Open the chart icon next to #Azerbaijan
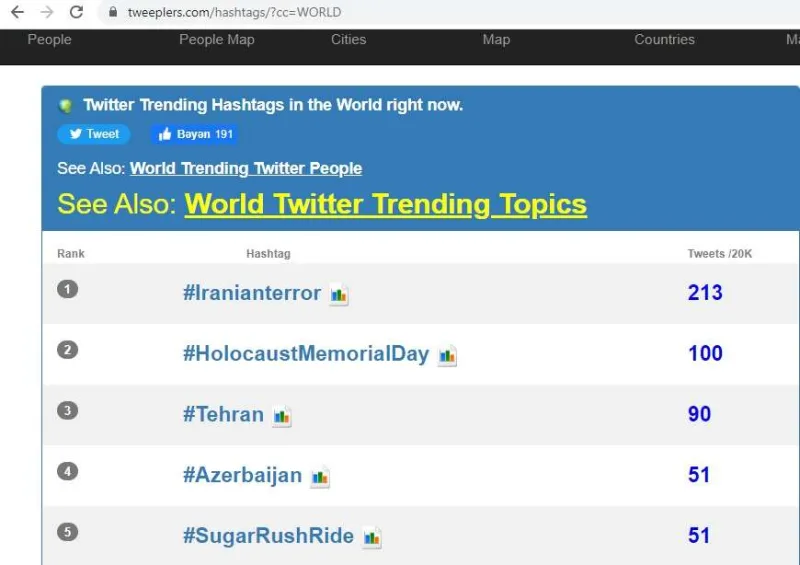This screenshot has width=800, height=565. [x=320, y=477]
